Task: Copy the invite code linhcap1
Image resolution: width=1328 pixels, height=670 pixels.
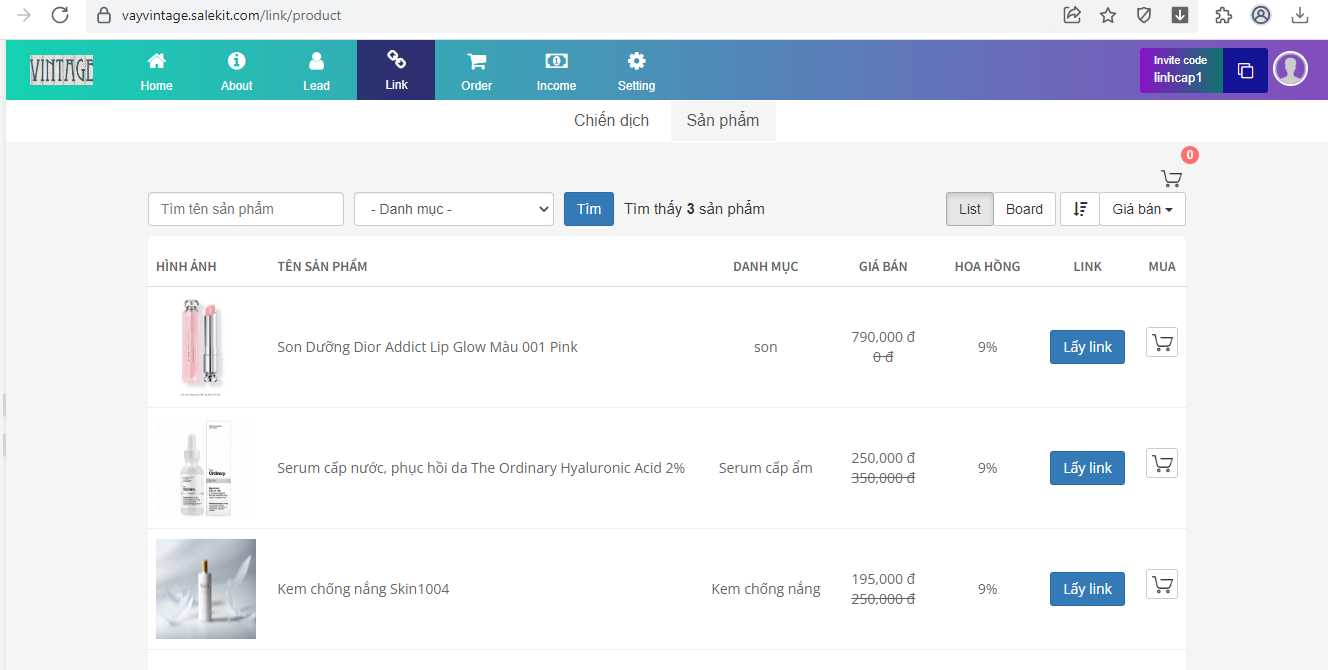Action: coord(1245,71)
